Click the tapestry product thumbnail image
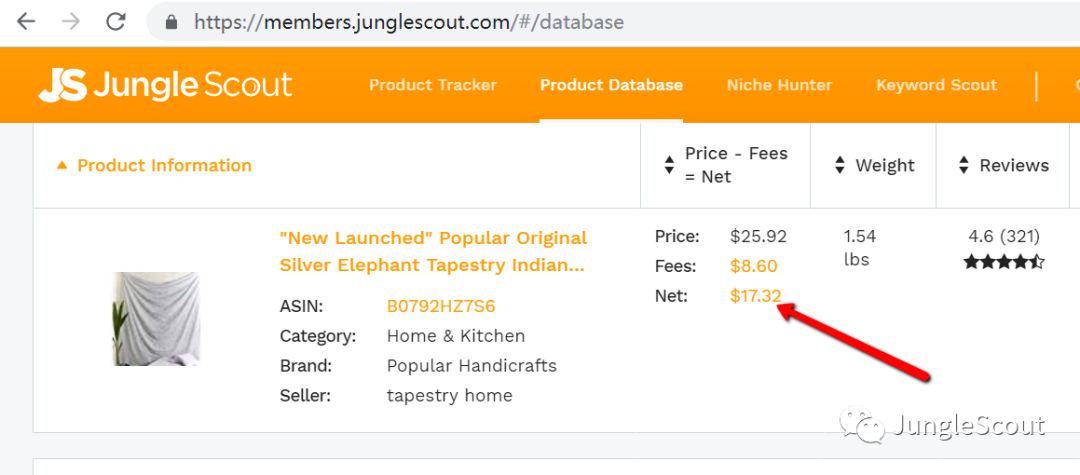The image size is (1080, 475). [x=156, y=318]
